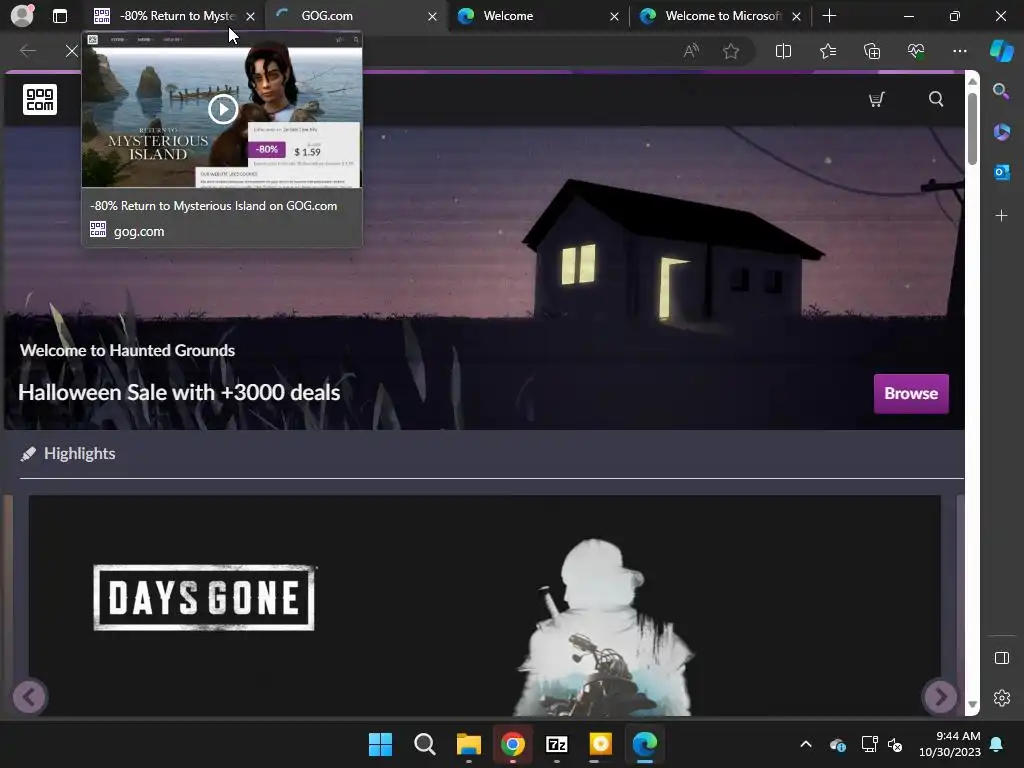The width and height of the screenshot is (1024, 768).
Task: Open the Edge profile avatar
Action: pos(22,16)
